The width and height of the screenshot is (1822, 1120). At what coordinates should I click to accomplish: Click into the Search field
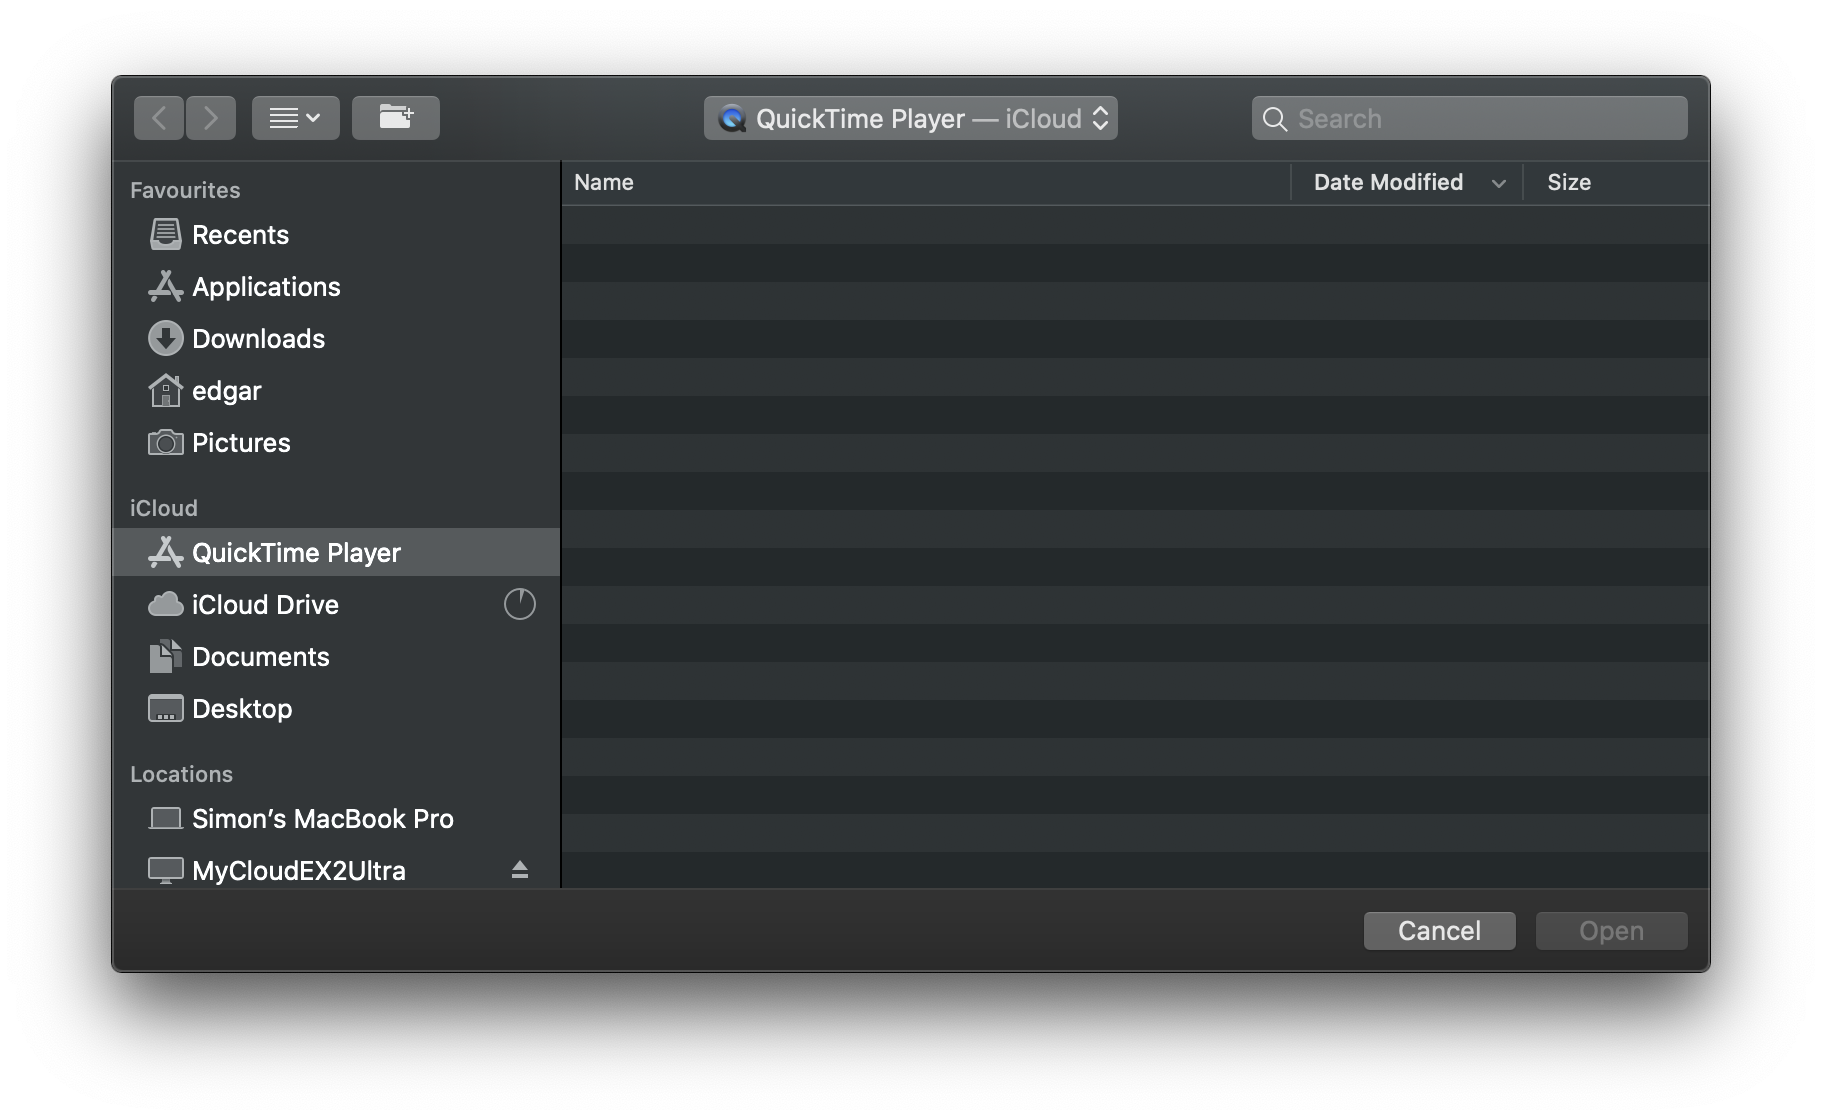(x=1470, y=118)
